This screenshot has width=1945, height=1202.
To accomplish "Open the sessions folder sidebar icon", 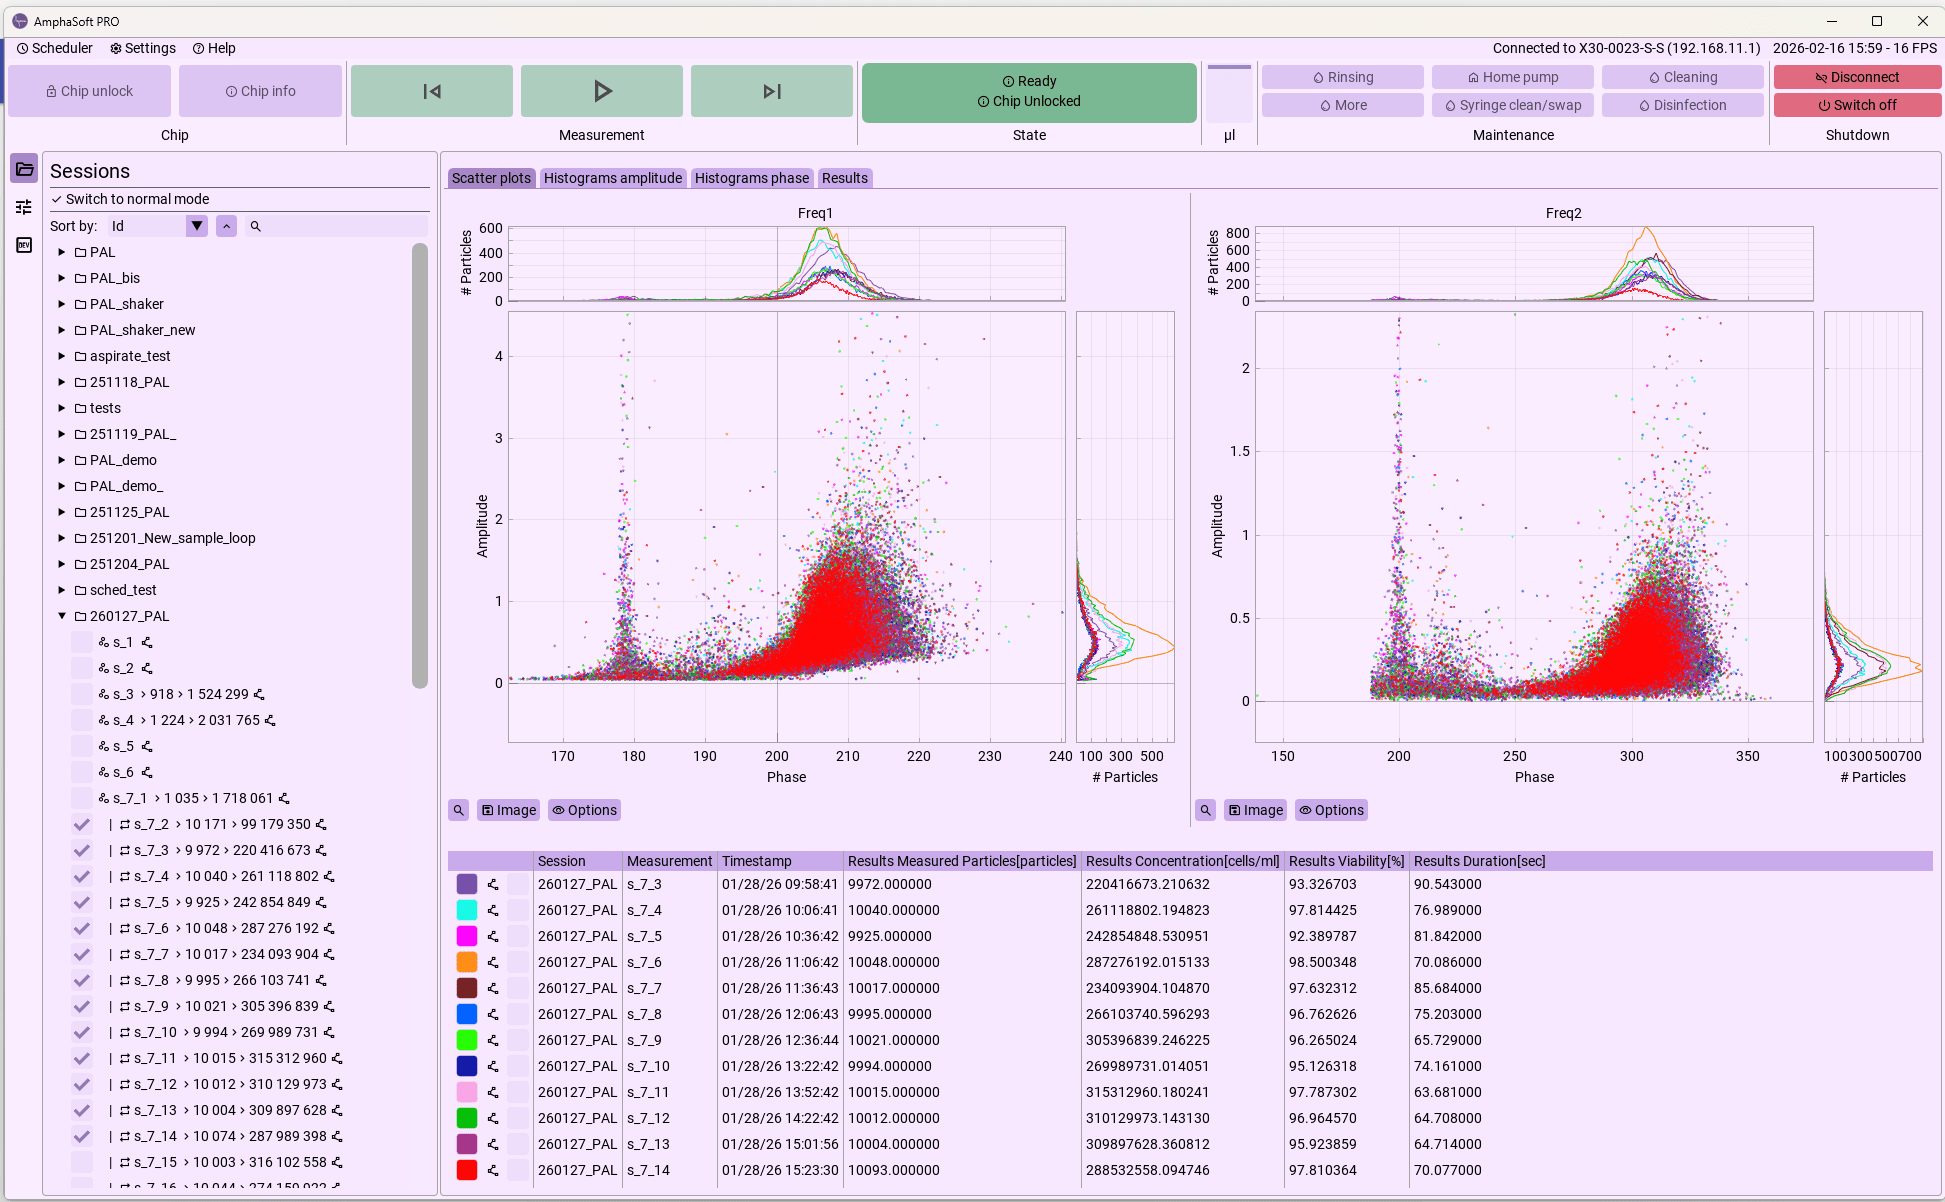I will (24, 169).
